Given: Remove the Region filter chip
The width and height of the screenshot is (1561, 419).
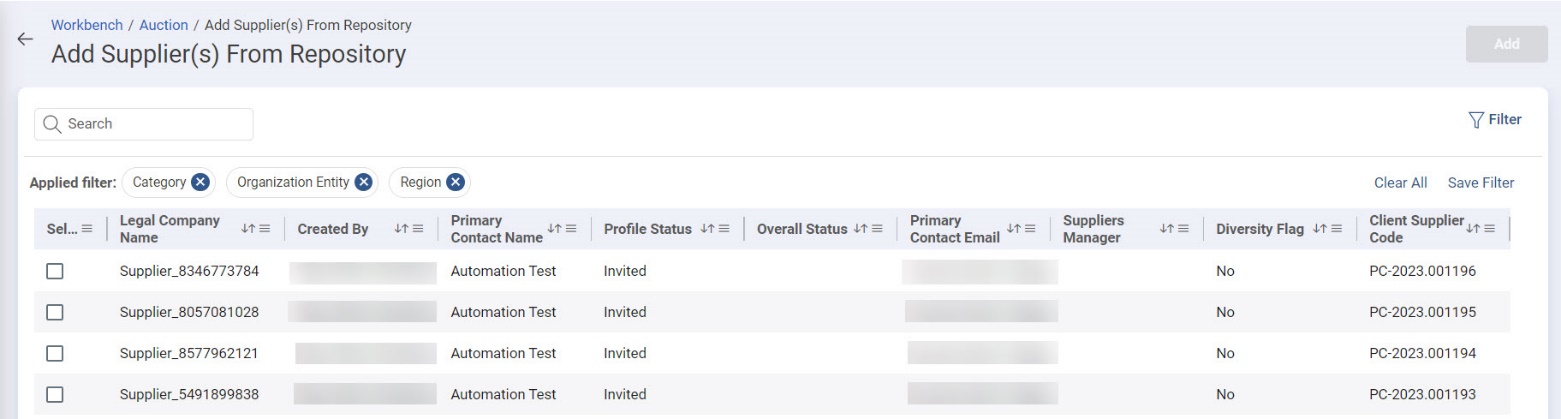Looking at the screenshot, I should (x=456, y=182).
